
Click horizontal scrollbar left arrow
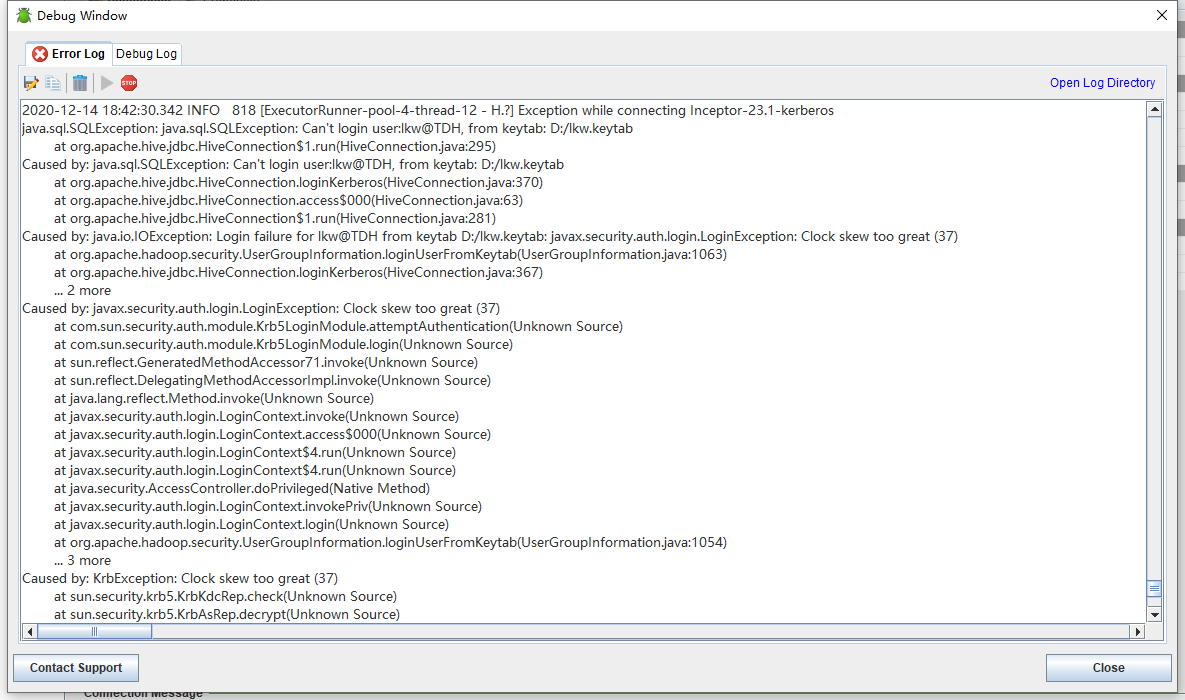point(29,632)
